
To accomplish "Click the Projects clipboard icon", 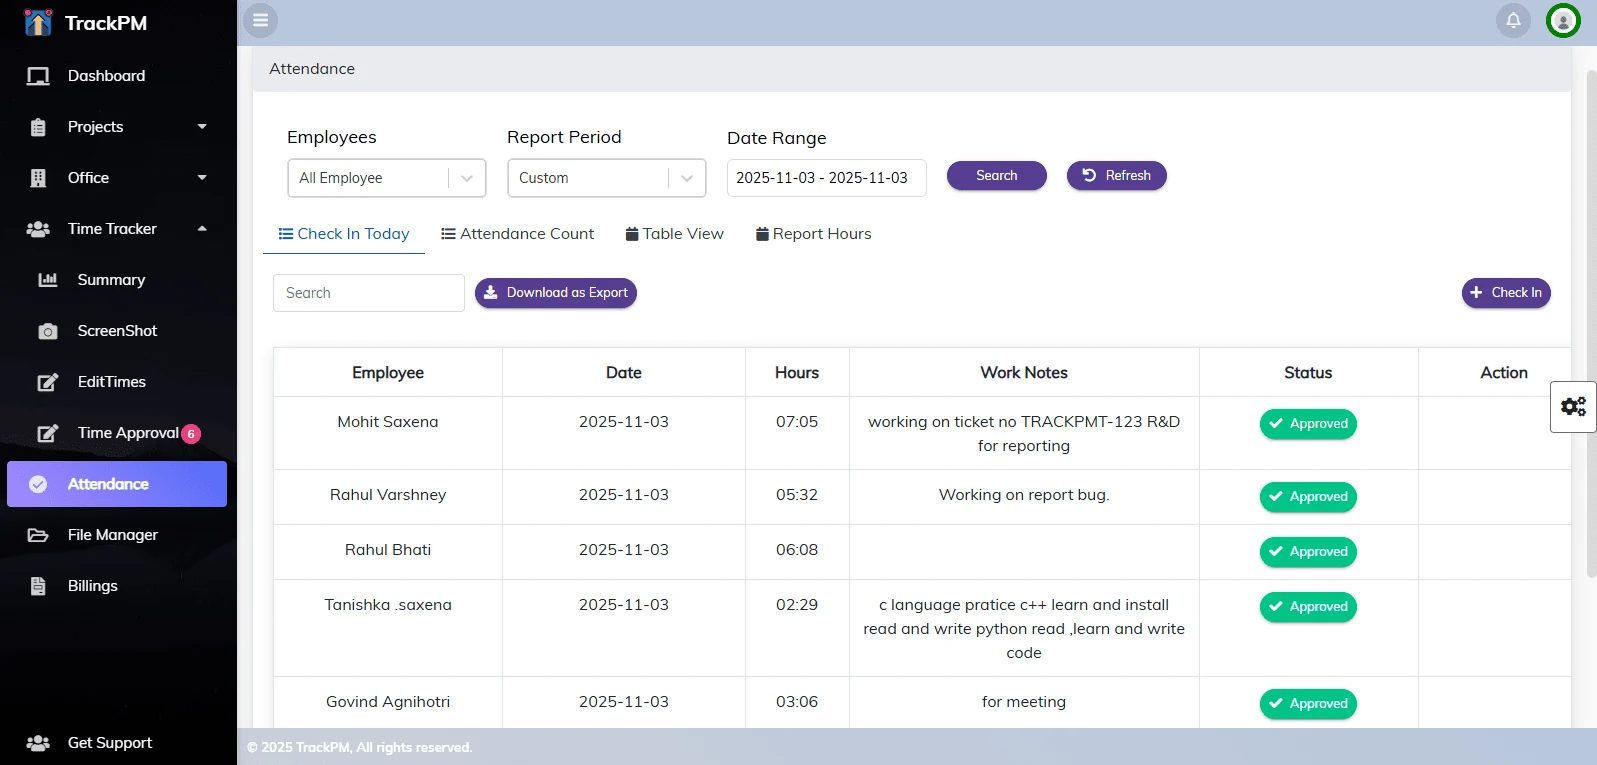I will click(x=38, y=127).
